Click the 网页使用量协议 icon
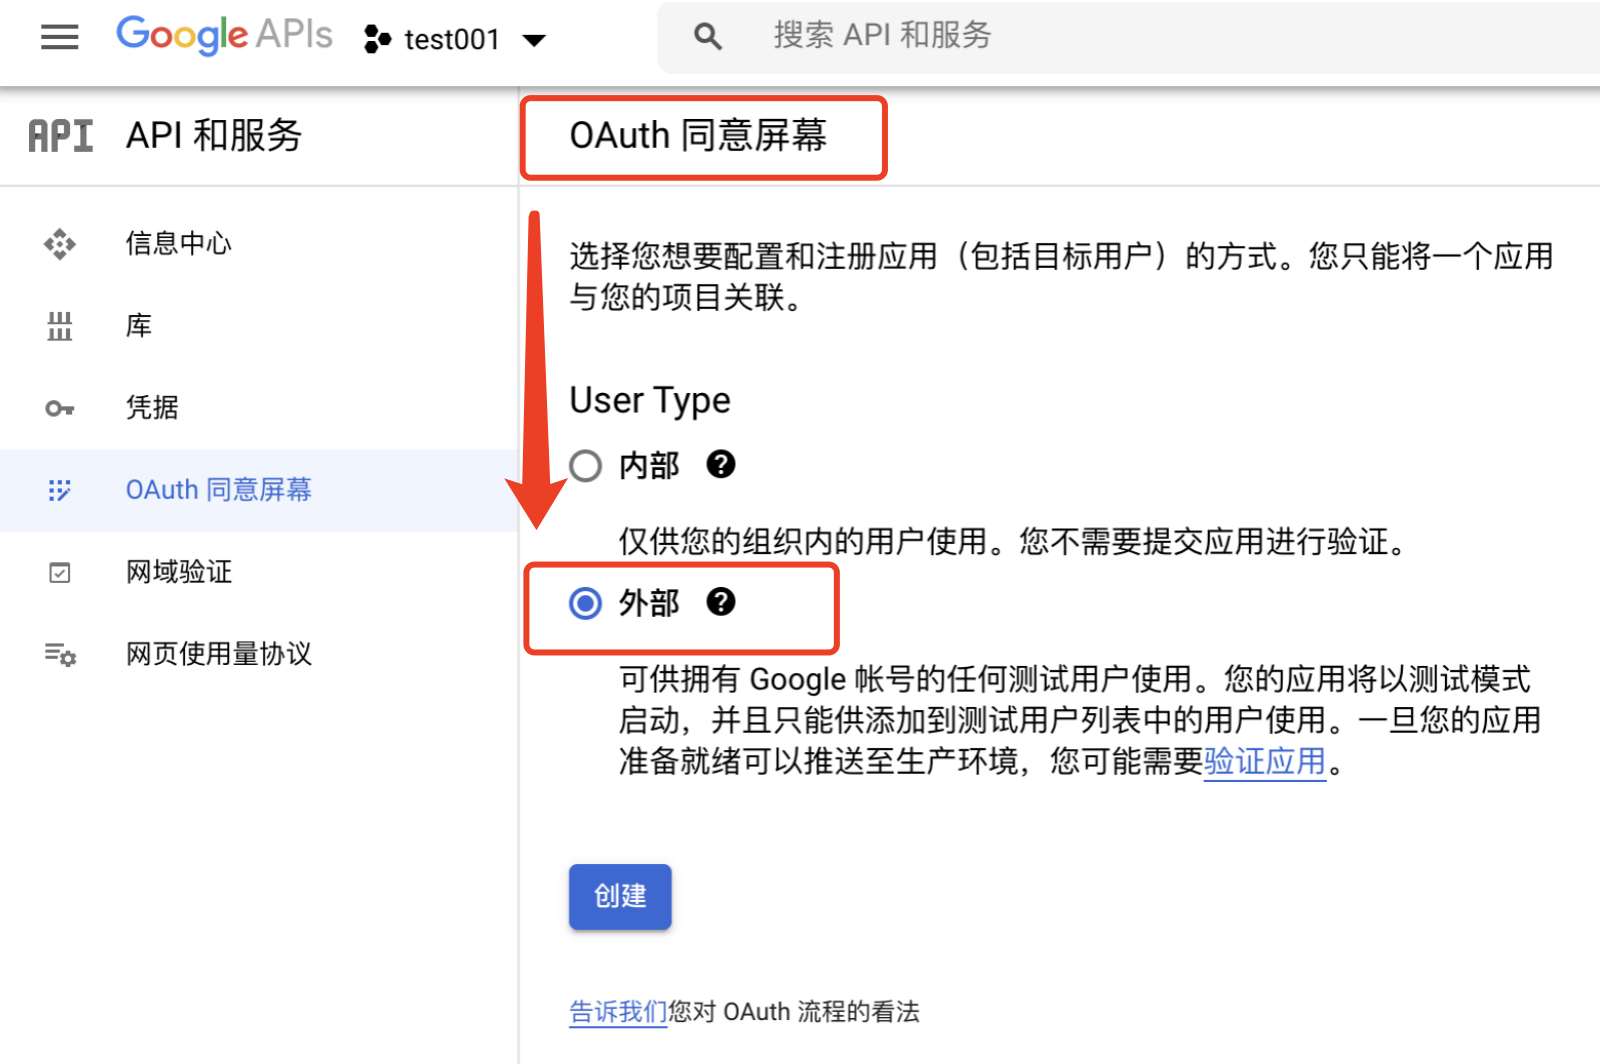 pyautogui.click(x=59, y=653)
